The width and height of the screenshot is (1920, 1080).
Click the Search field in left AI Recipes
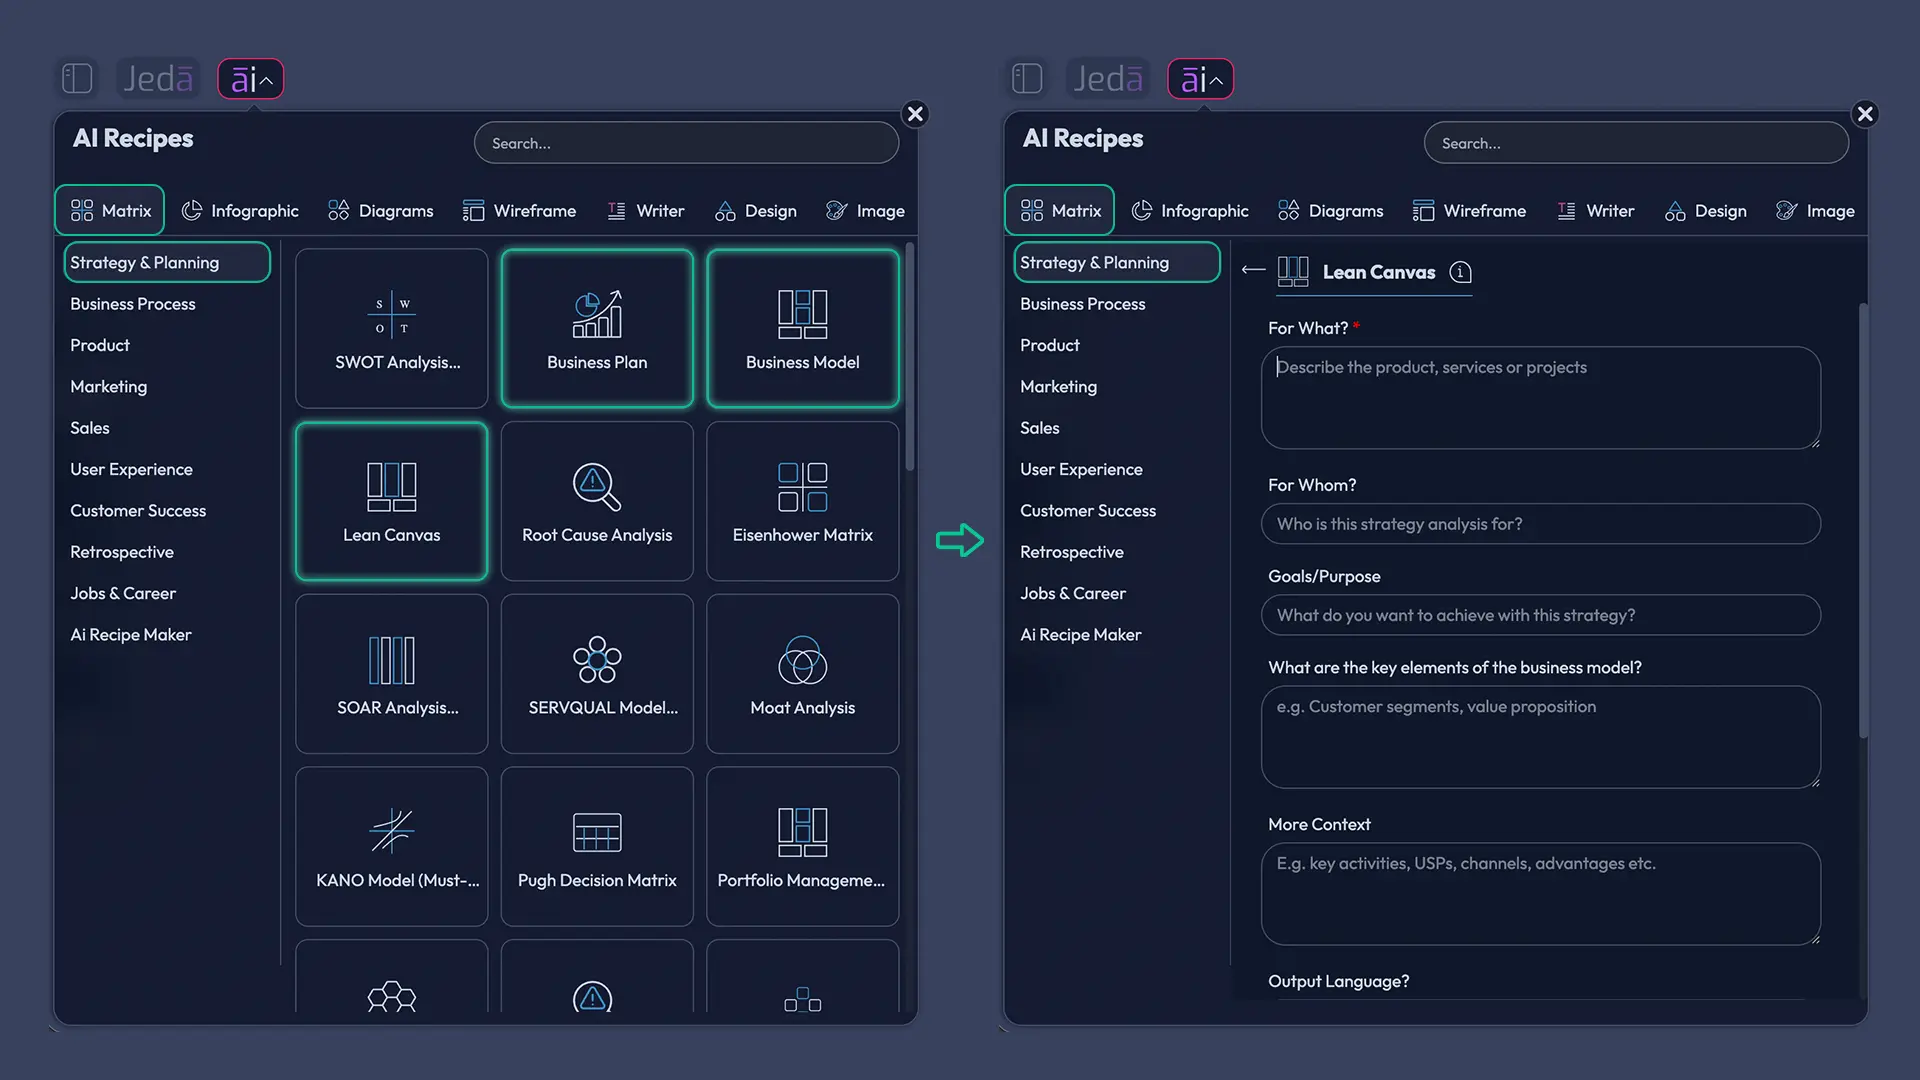(686, 143)
